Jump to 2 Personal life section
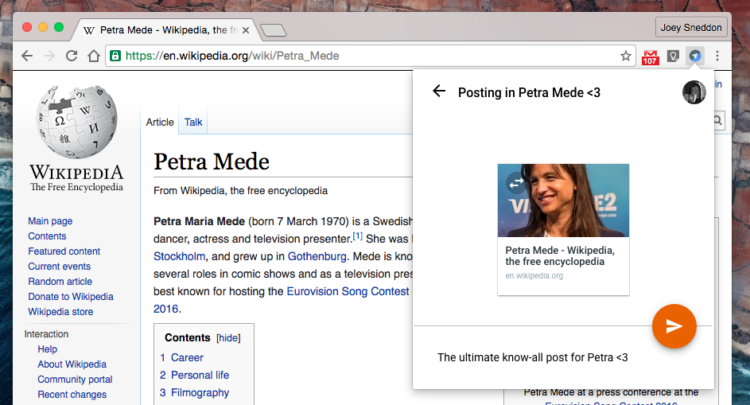The image size is (750, 405). click(x=194, y=375)
